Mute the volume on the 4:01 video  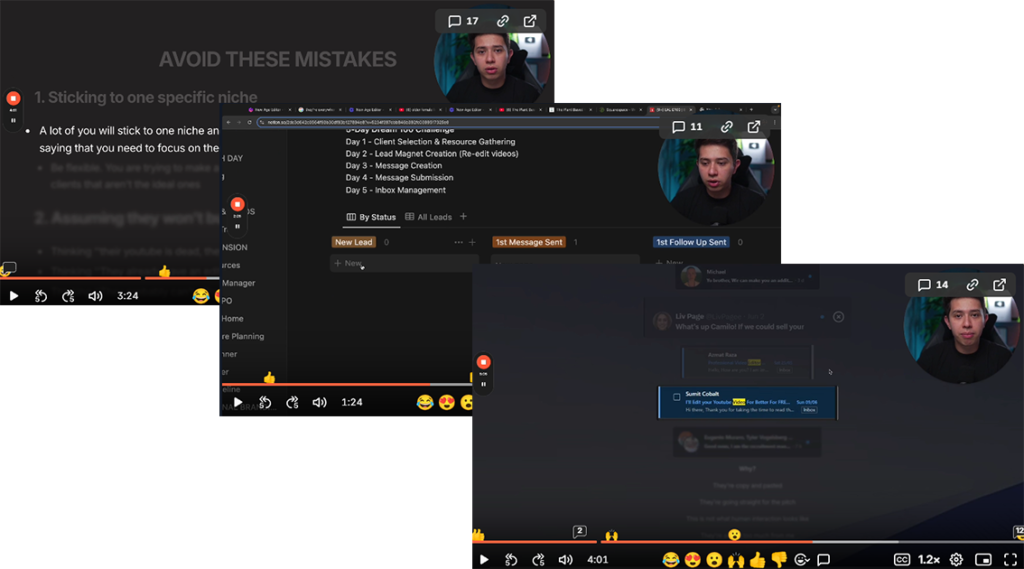565,560
